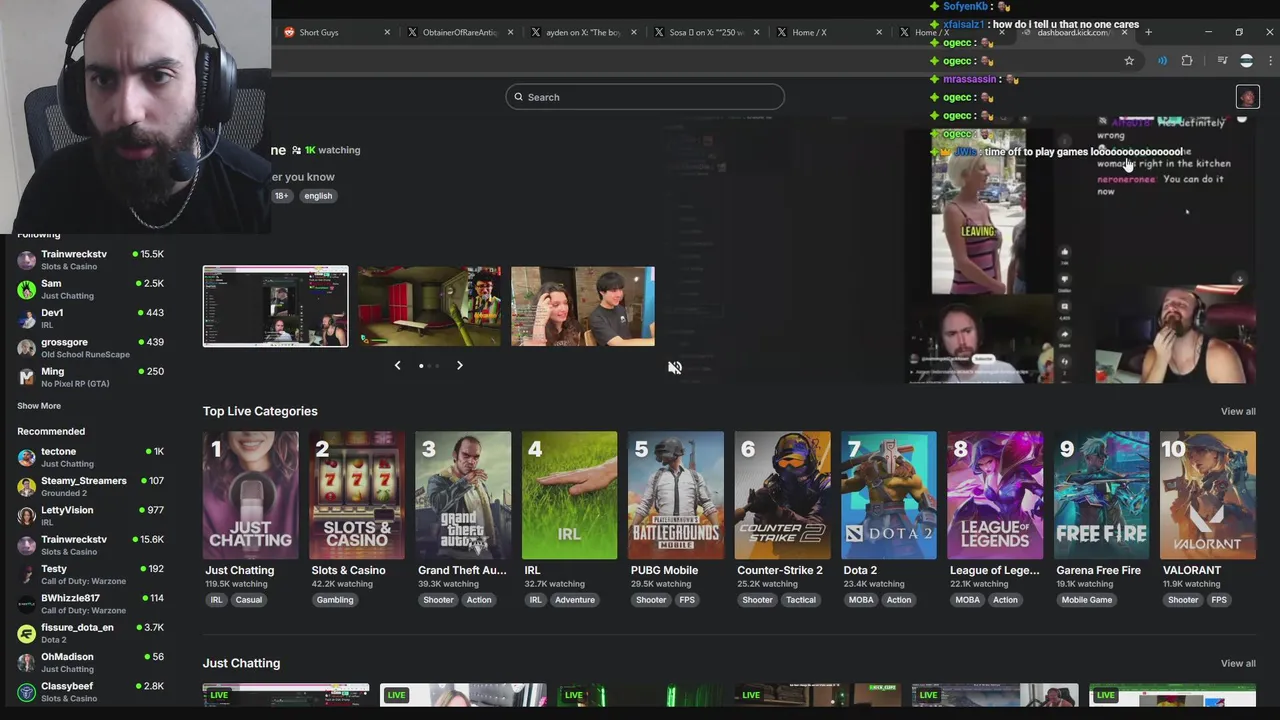Click the Classybeef avatar icon
Viewport: 1280px width, 720px height.
[x=26, y=692]
